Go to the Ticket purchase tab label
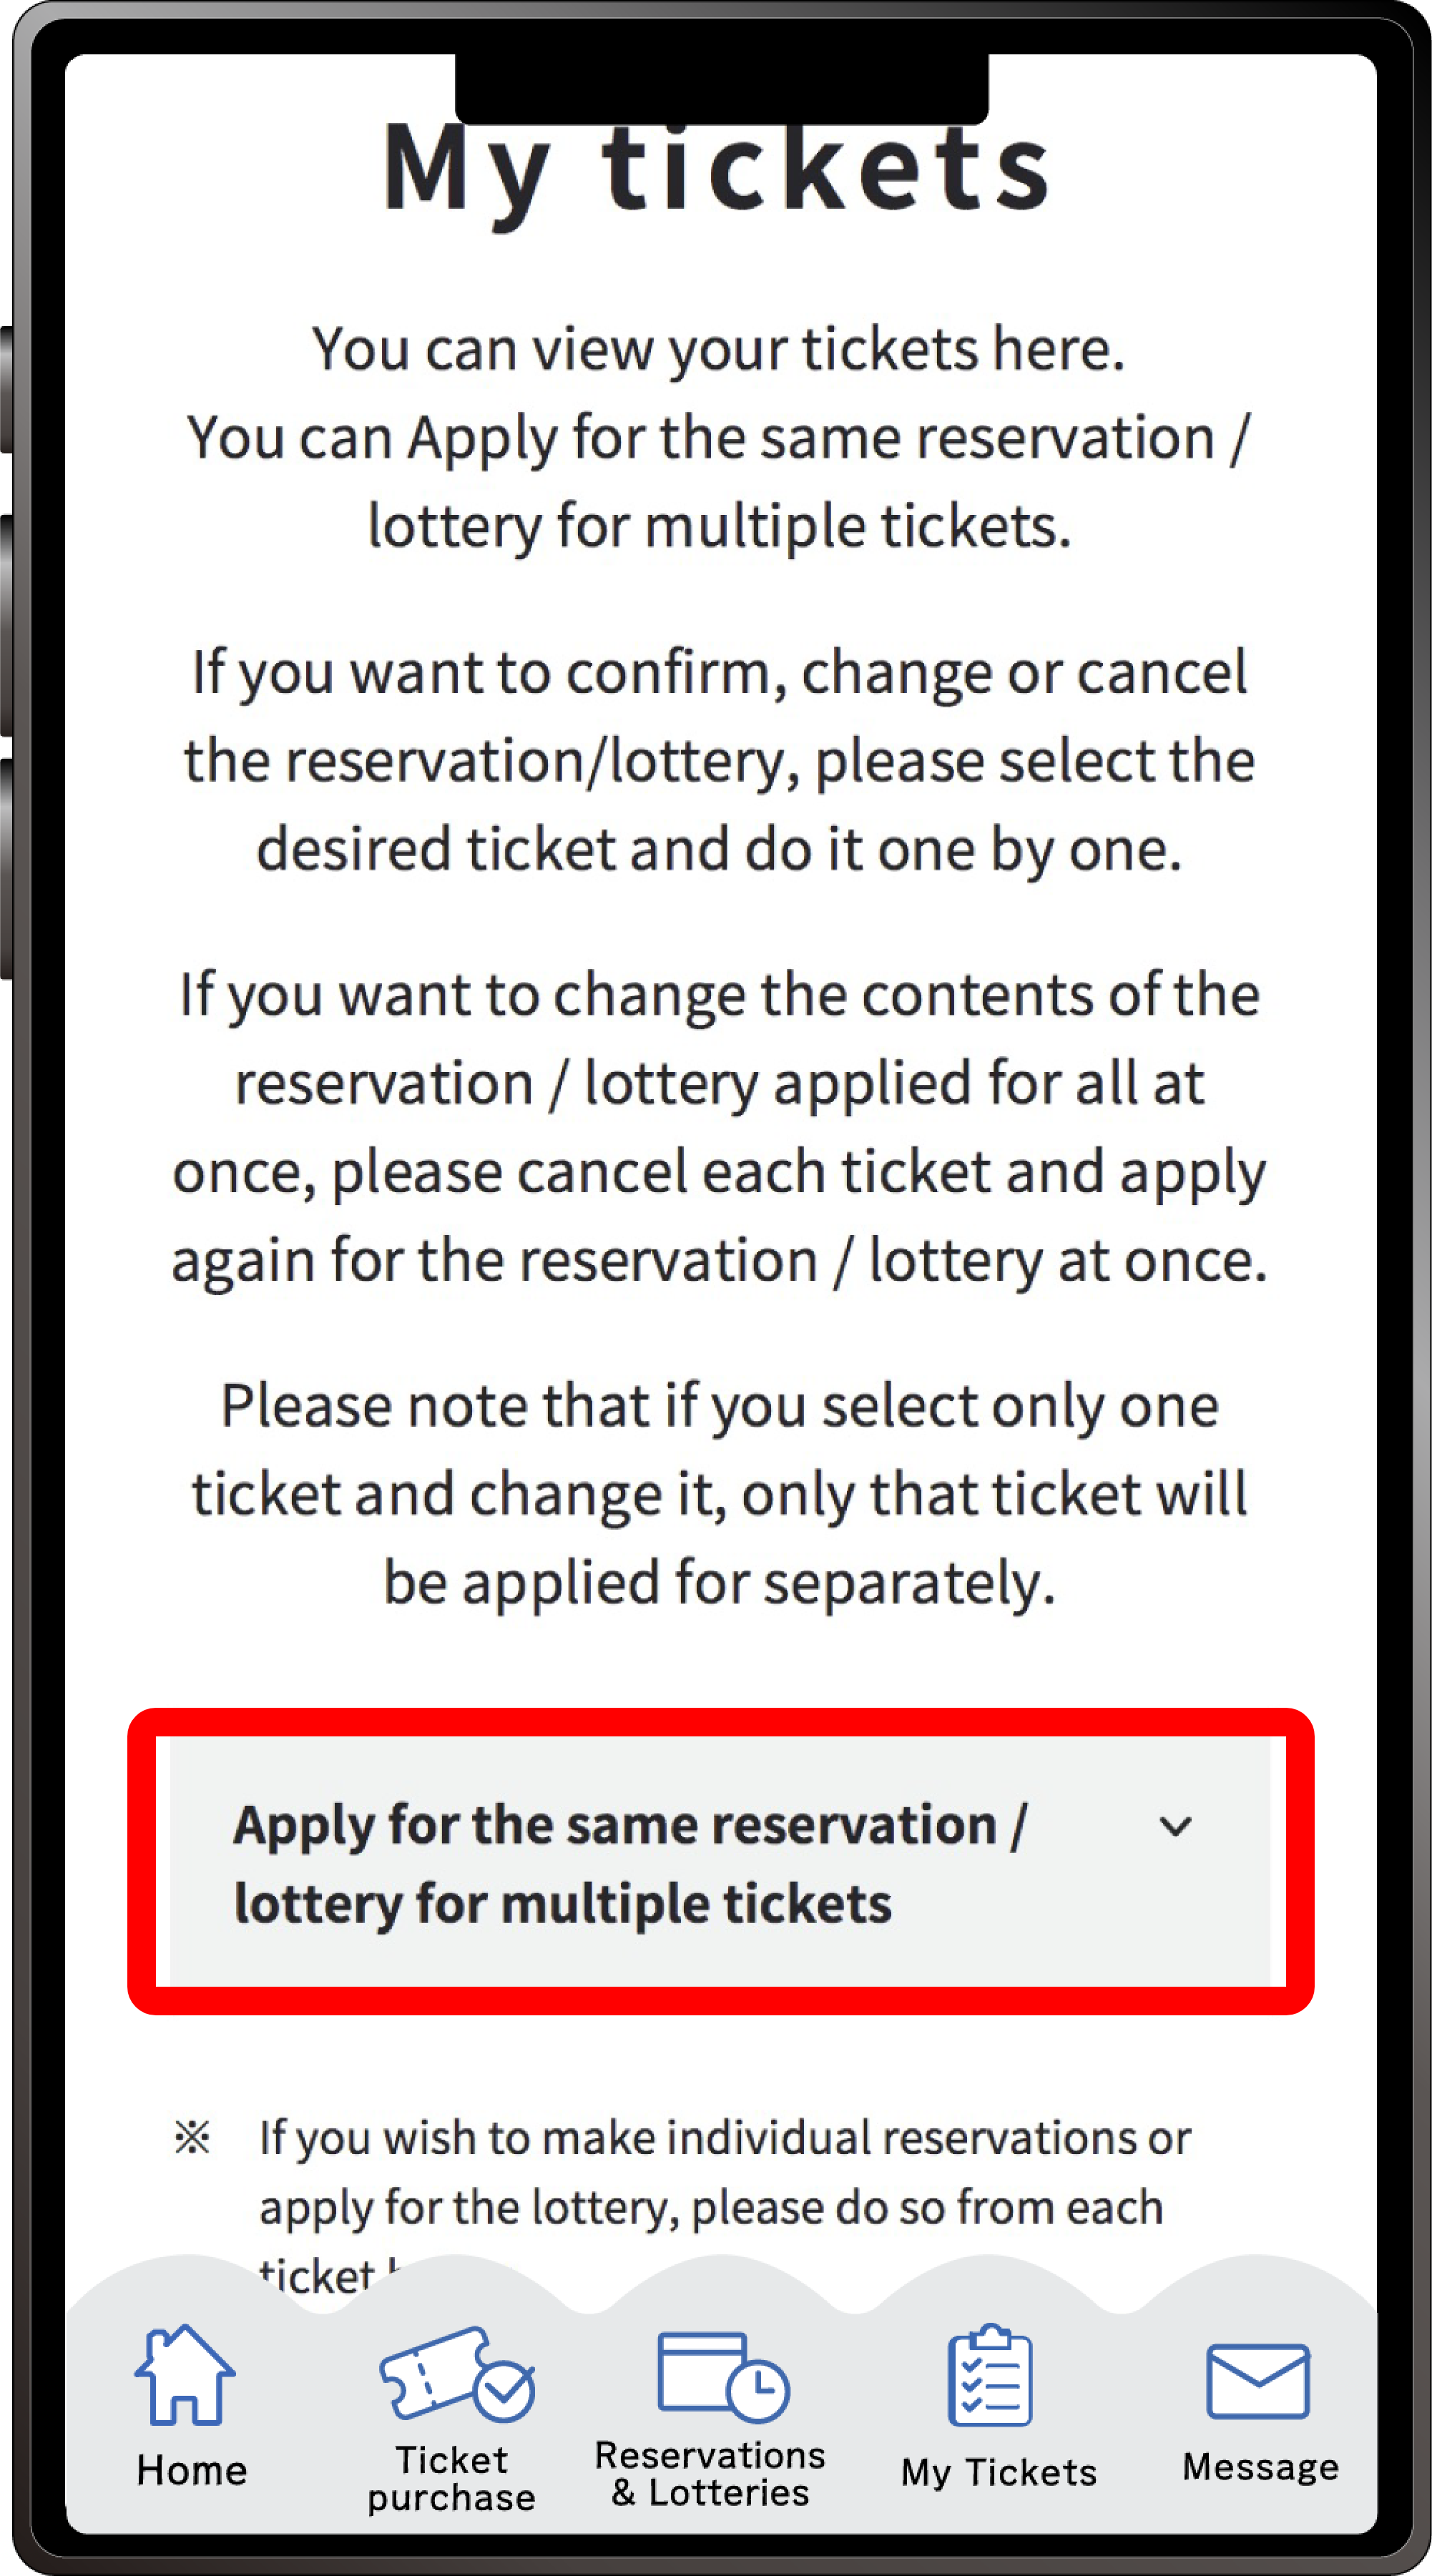Viewport: 1432px width, 2576px height. 452,2479
